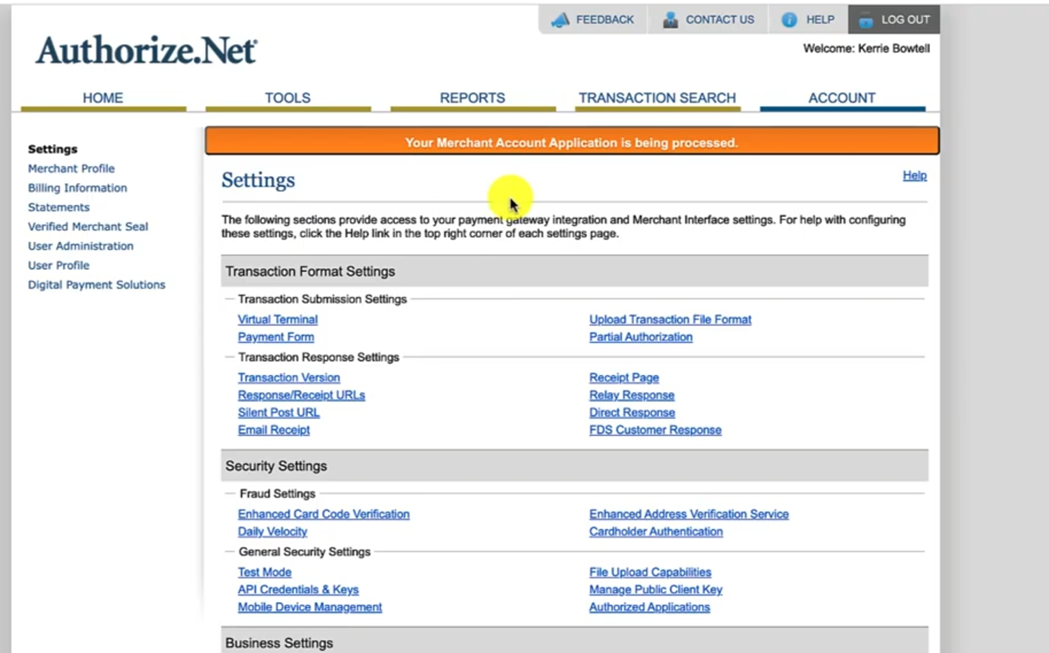1049x653 pixels.
Task: Go to the Home tab
Action: pyautogui.click(x=103, y=97)
